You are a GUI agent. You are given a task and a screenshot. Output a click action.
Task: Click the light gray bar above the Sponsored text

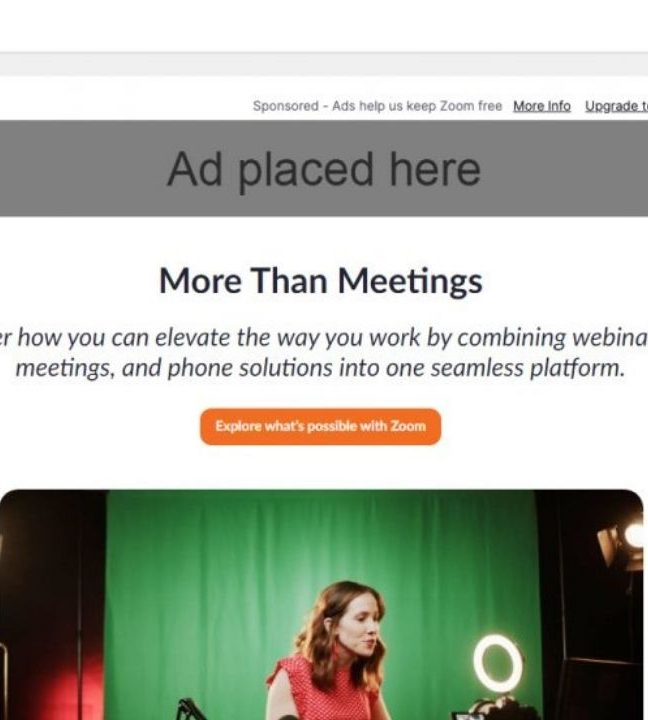pos(324,64)
